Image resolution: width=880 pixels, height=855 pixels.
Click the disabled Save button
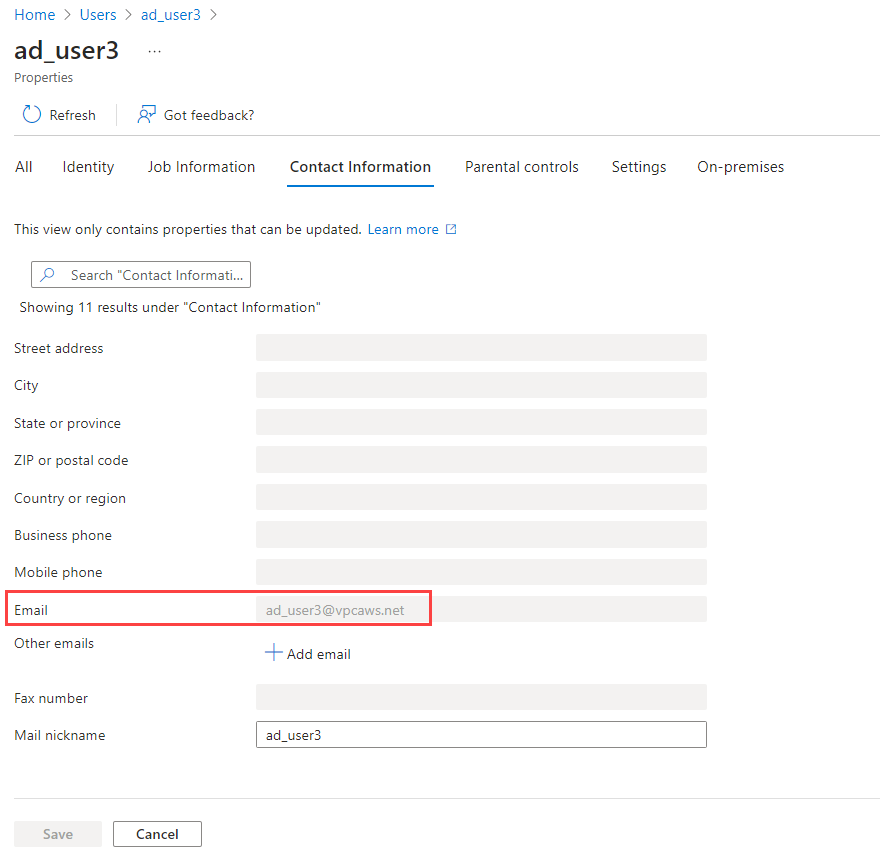coord(57,833)
